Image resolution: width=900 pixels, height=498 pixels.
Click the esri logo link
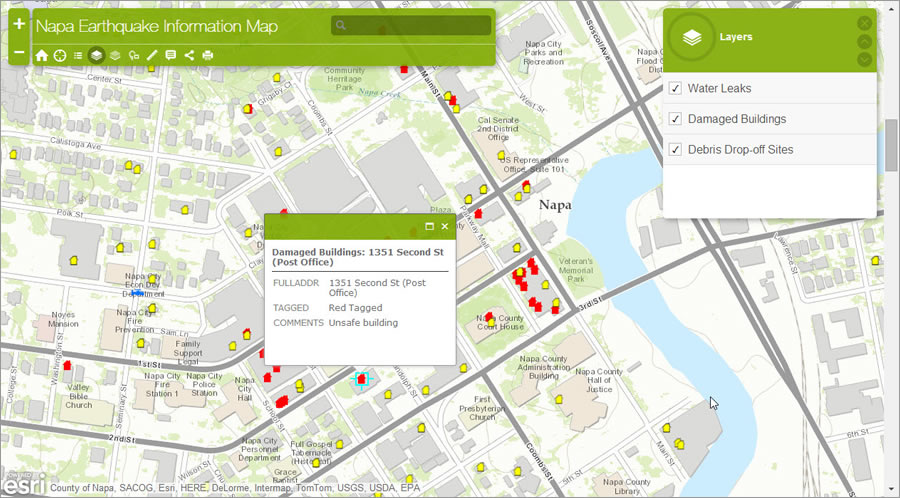23,485
